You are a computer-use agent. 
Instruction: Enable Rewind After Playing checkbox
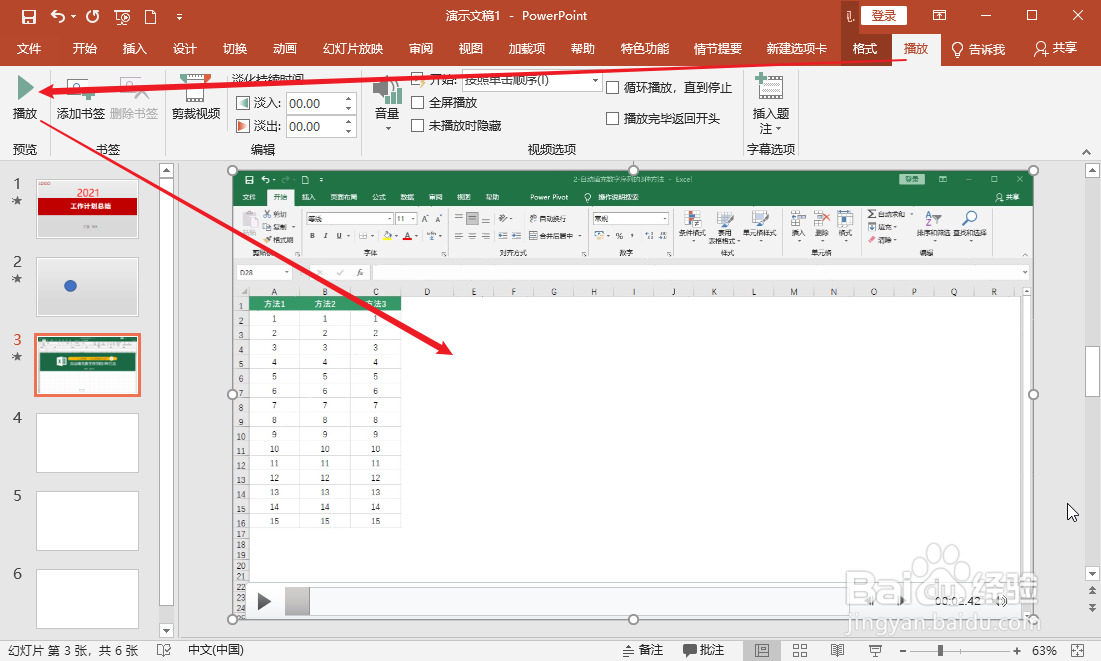click(x=612, y=119)
